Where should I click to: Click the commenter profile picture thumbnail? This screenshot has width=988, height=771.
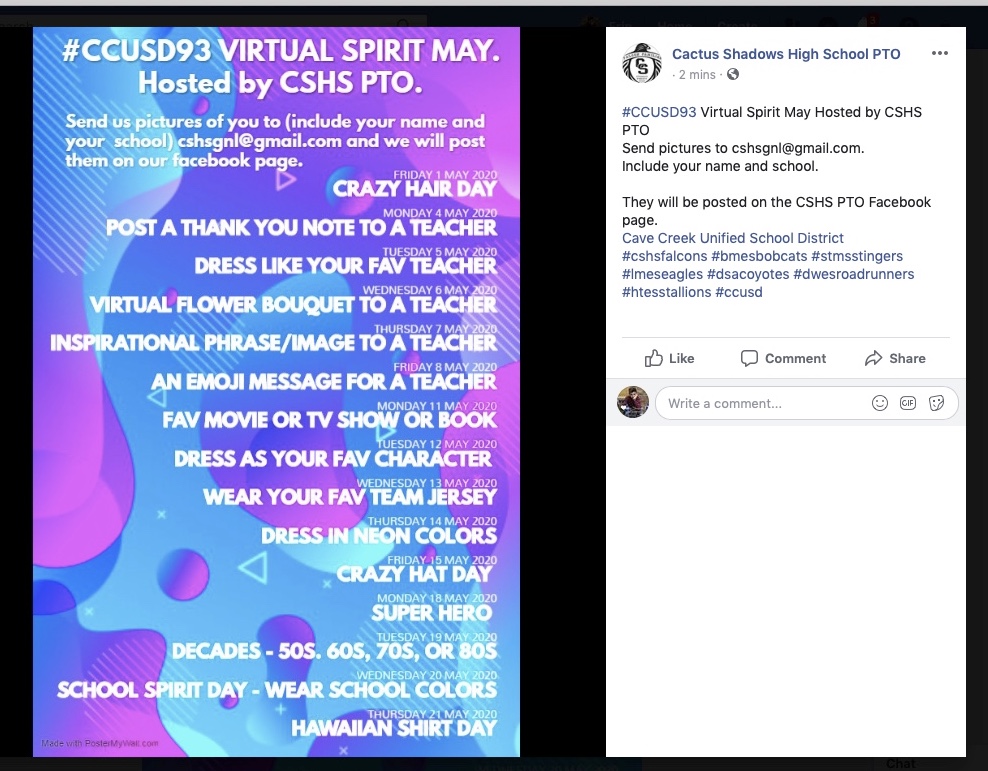click(633, 402)
